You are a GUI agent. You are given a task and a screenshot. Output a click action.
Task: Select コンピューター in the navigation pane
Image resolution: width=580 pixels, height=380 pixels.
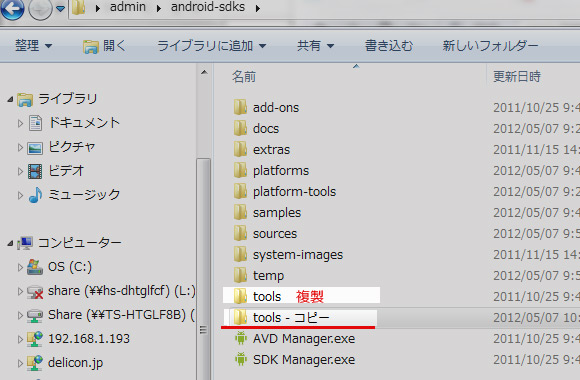(80, 243)
